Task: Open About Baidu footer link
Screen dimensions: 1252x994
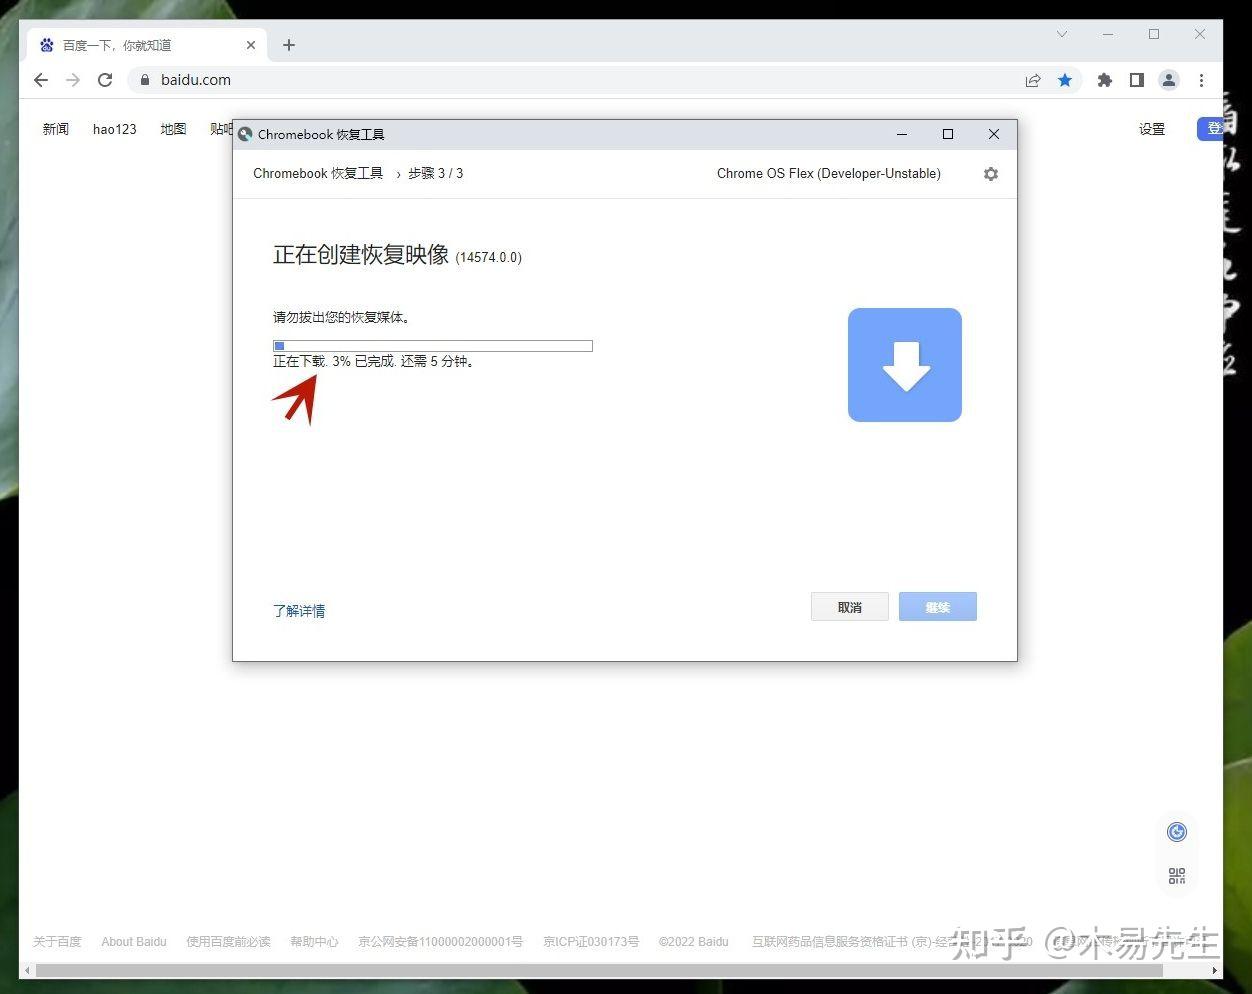Action: pos(134,942)
